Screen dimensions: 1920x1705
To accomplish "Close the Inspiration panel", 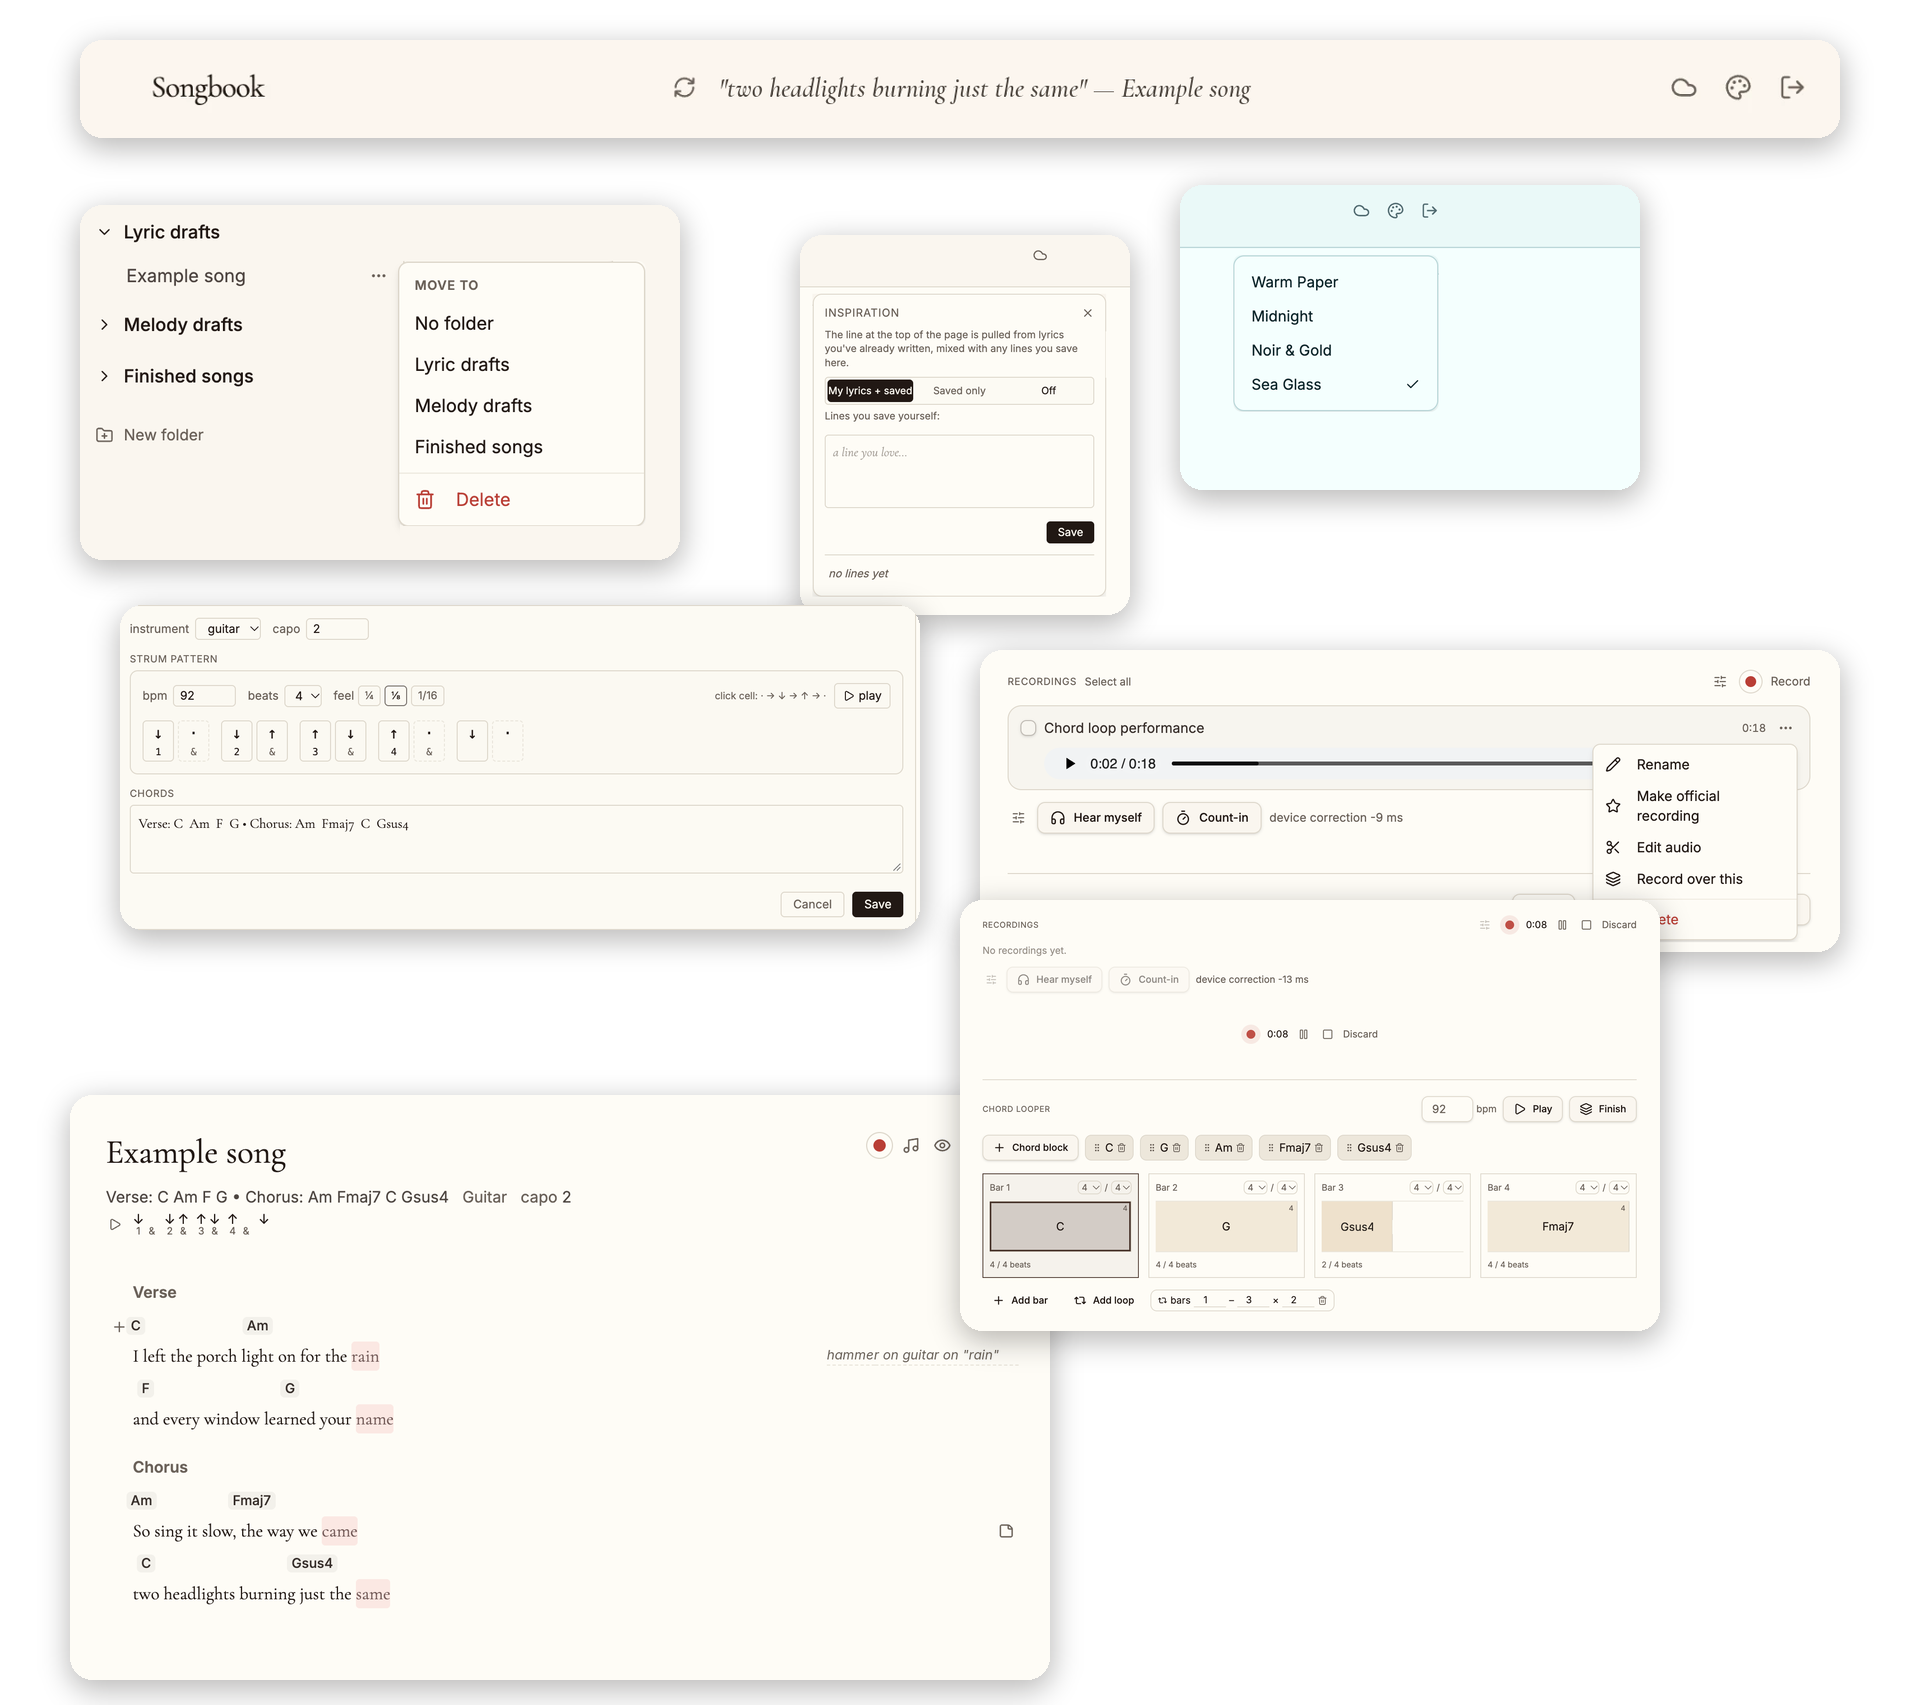I will [x=1088, y=313].
